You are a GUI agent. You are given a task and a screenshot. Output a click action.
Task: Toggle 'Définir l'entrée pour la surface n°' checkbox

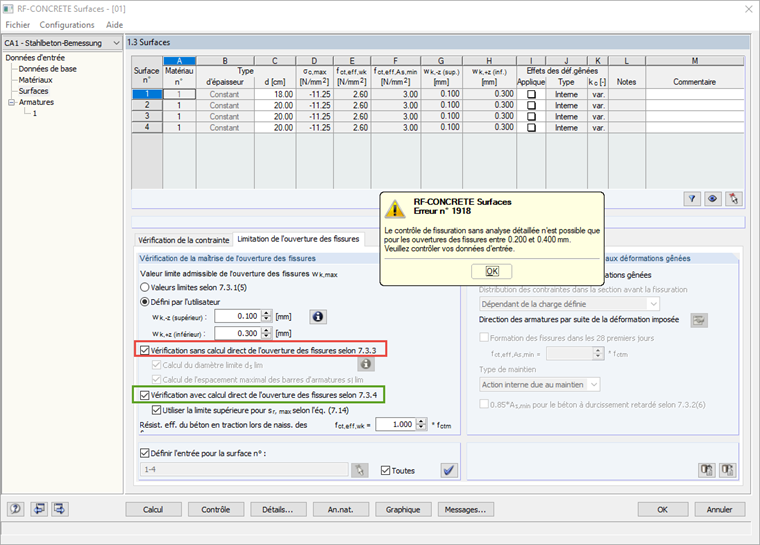144,453
